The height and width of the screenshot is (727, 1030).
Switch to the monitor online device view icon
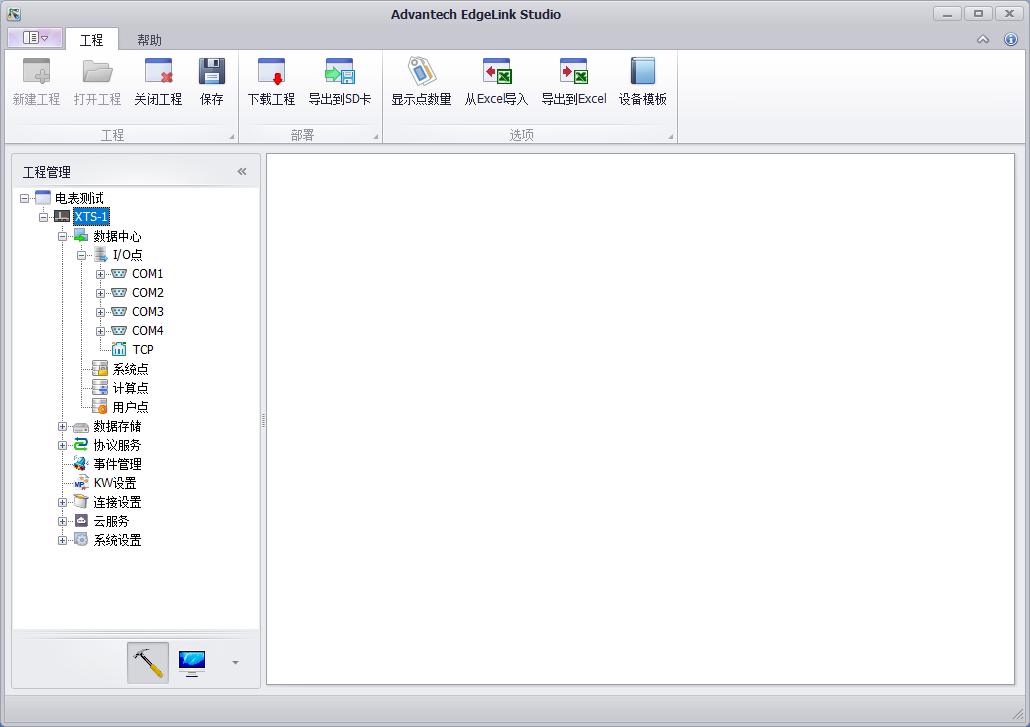(191, 662)
